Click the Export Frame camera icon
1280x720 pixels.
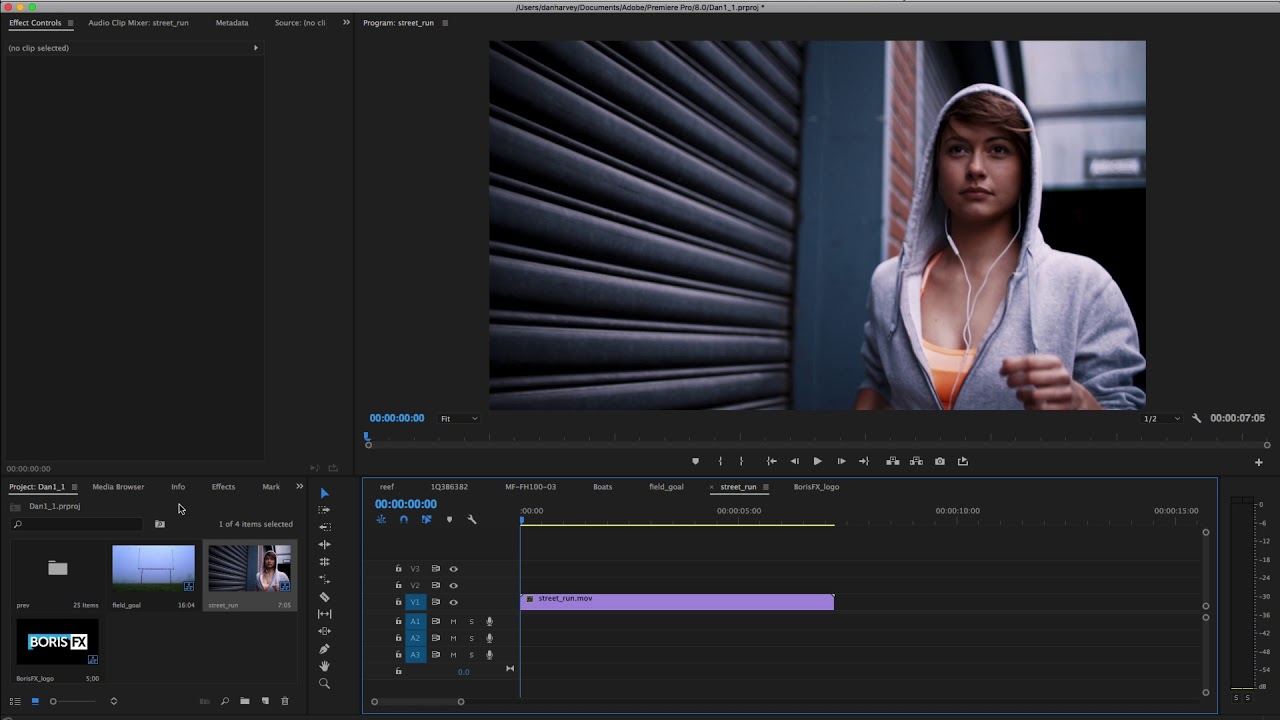point(939,461)
